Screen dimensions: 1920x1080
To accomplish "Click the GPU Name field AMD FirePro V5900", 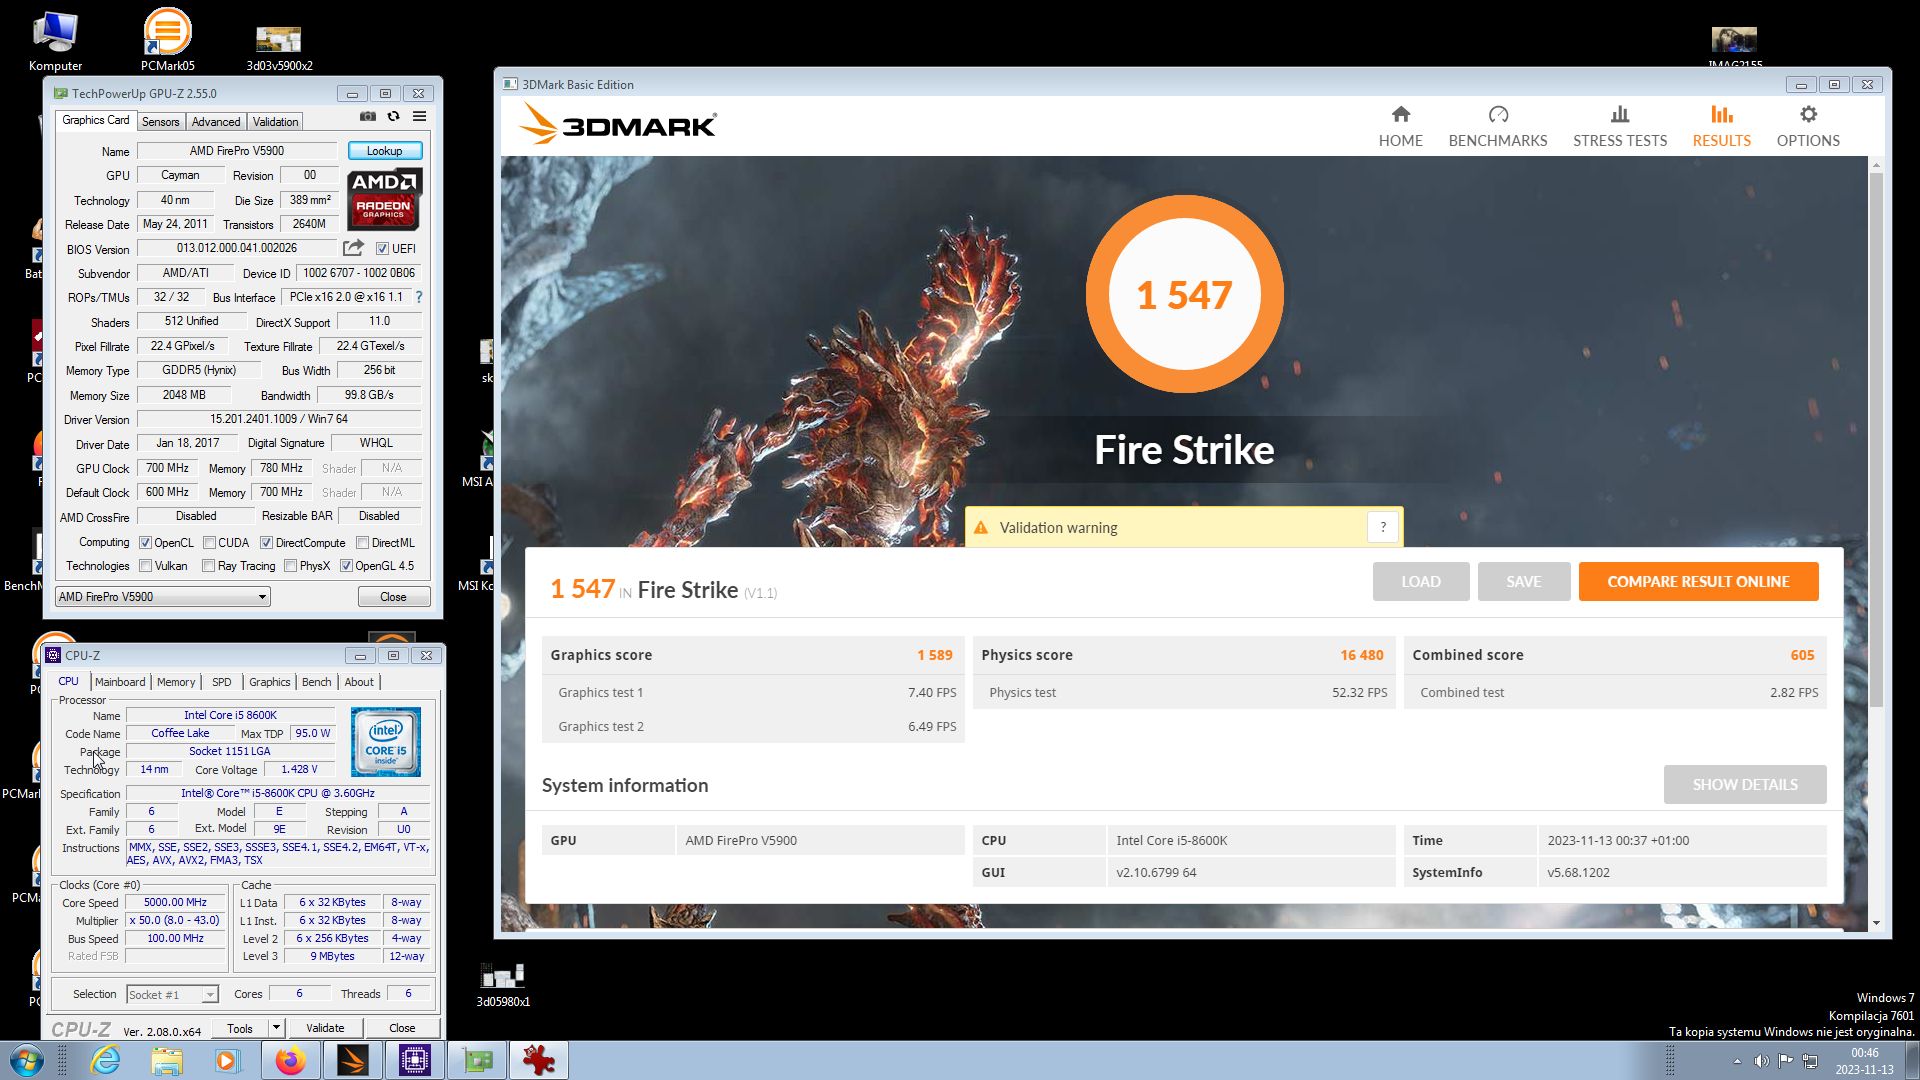I will click(x=237, y=151).
